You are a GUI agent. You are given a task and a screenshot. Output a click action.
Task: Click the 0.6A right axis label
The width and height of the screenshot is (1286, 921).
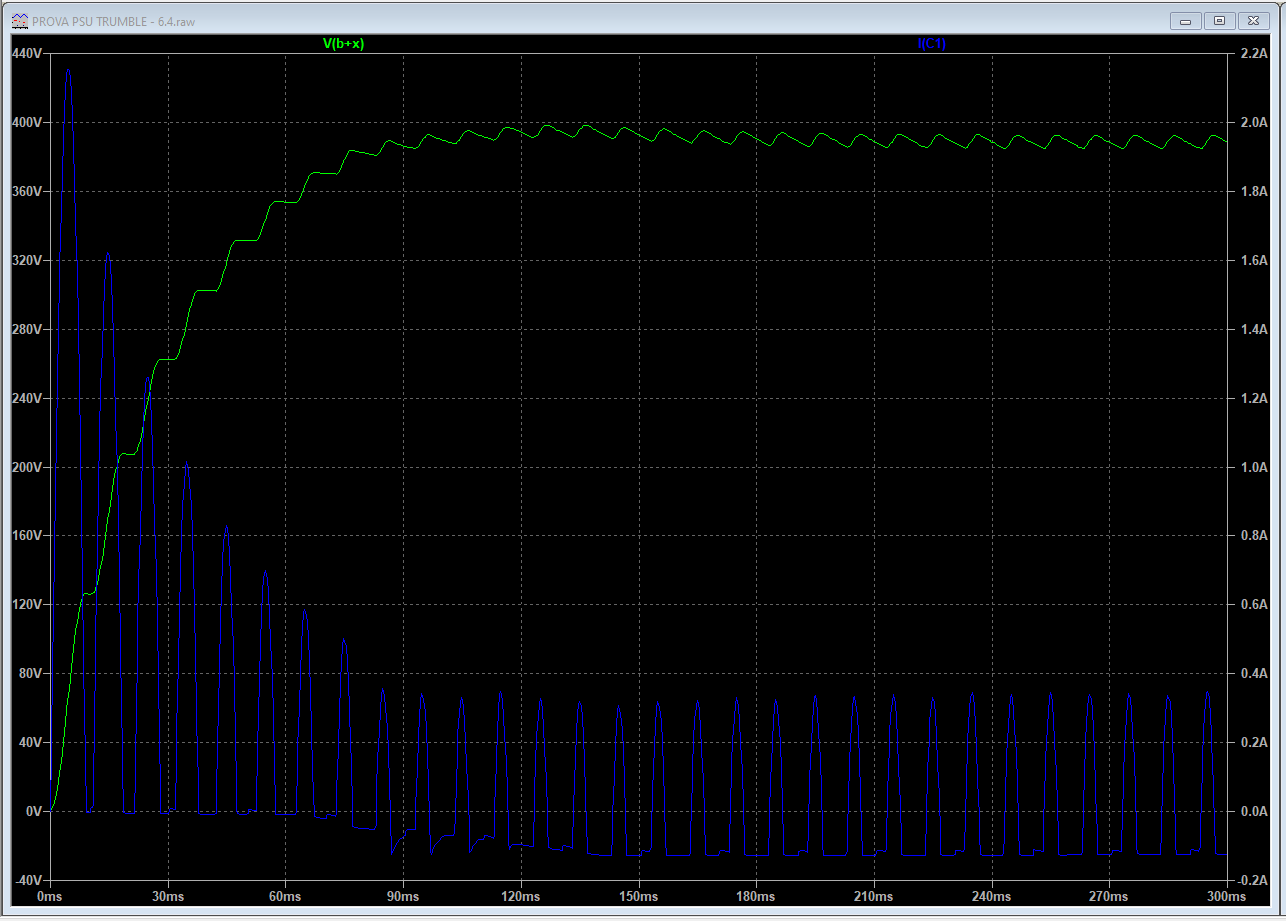pyautogui.click(x=1253, y=605)
